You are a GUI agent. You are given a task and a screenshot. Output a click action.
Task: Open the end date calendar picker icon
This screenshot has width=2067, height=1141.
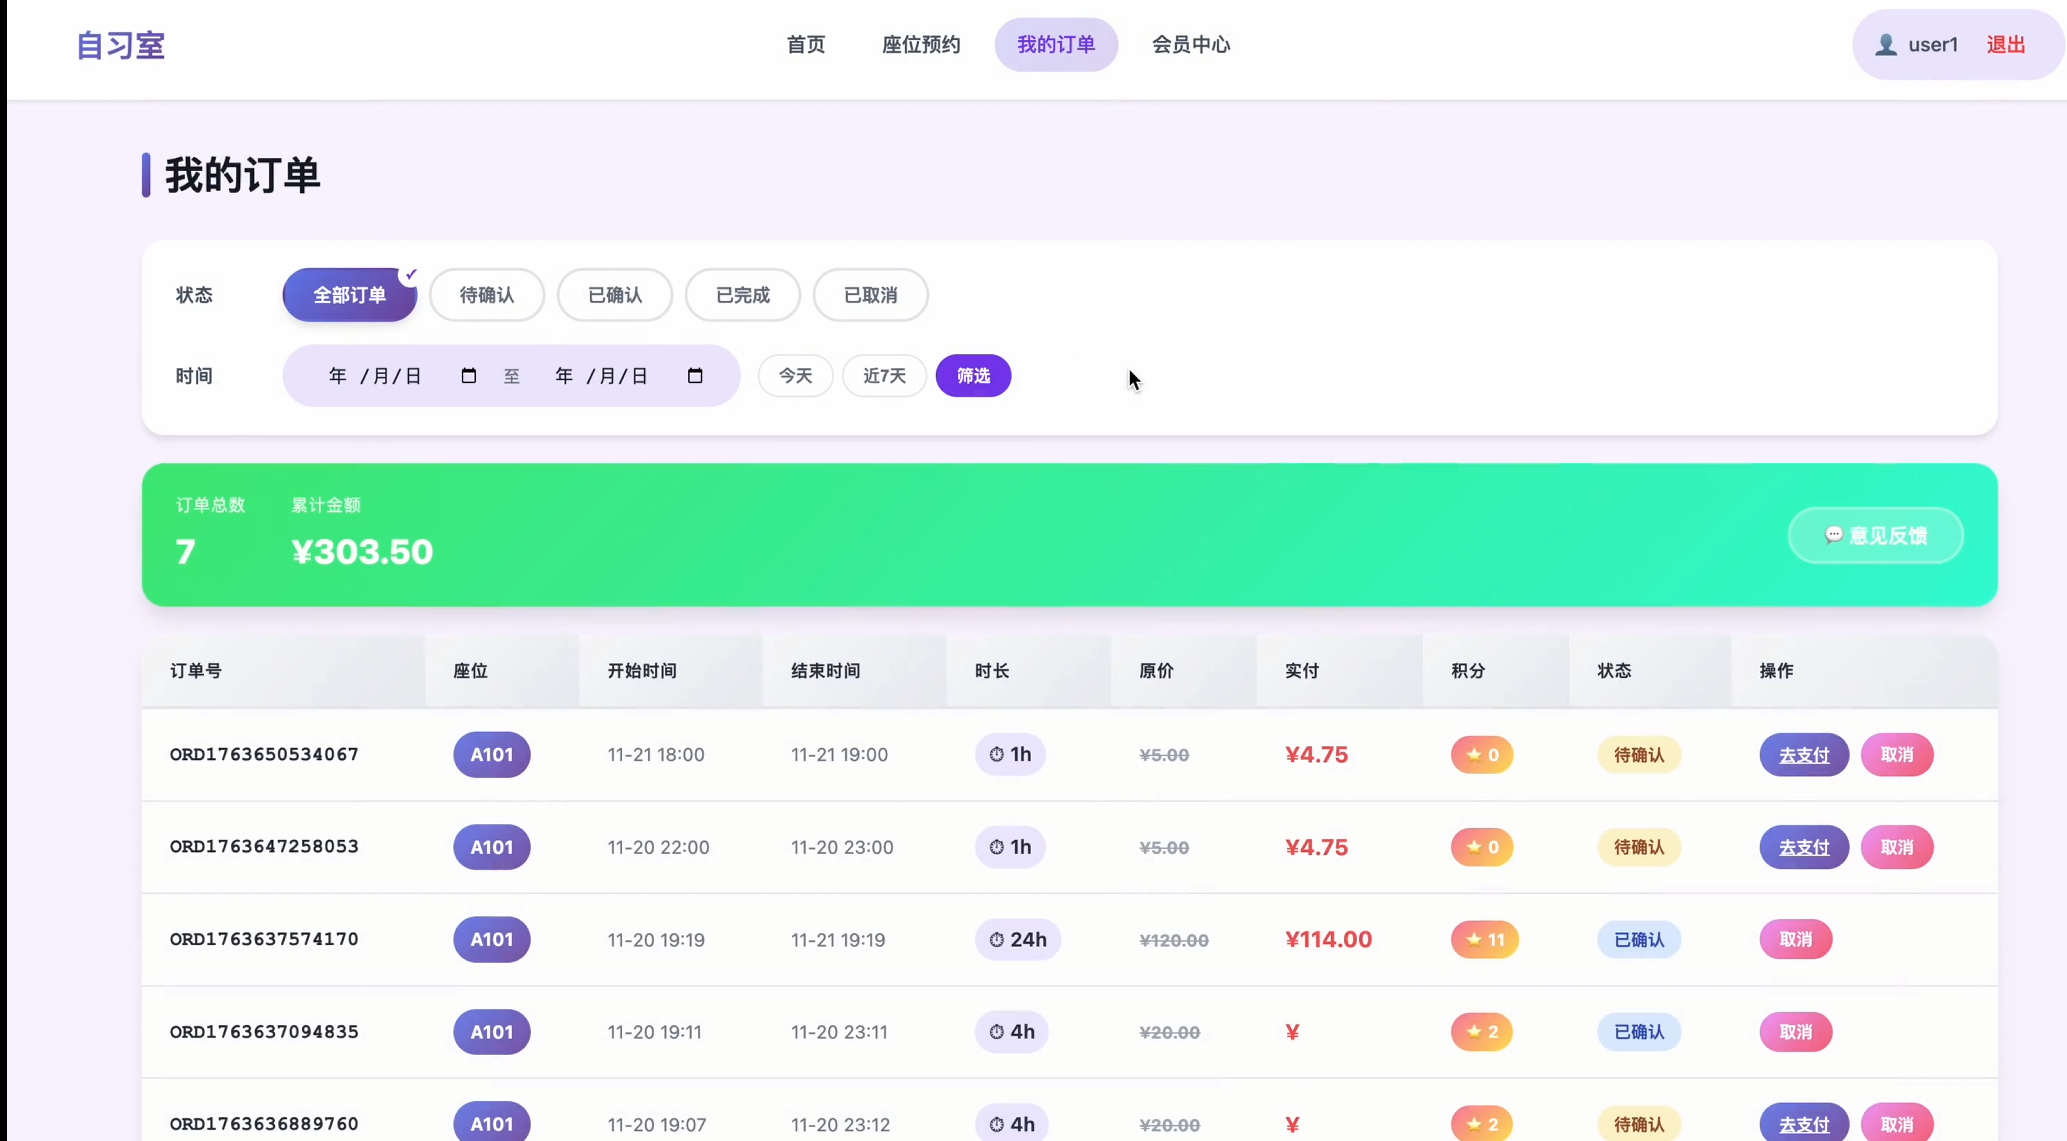click(x=695, y=376)
